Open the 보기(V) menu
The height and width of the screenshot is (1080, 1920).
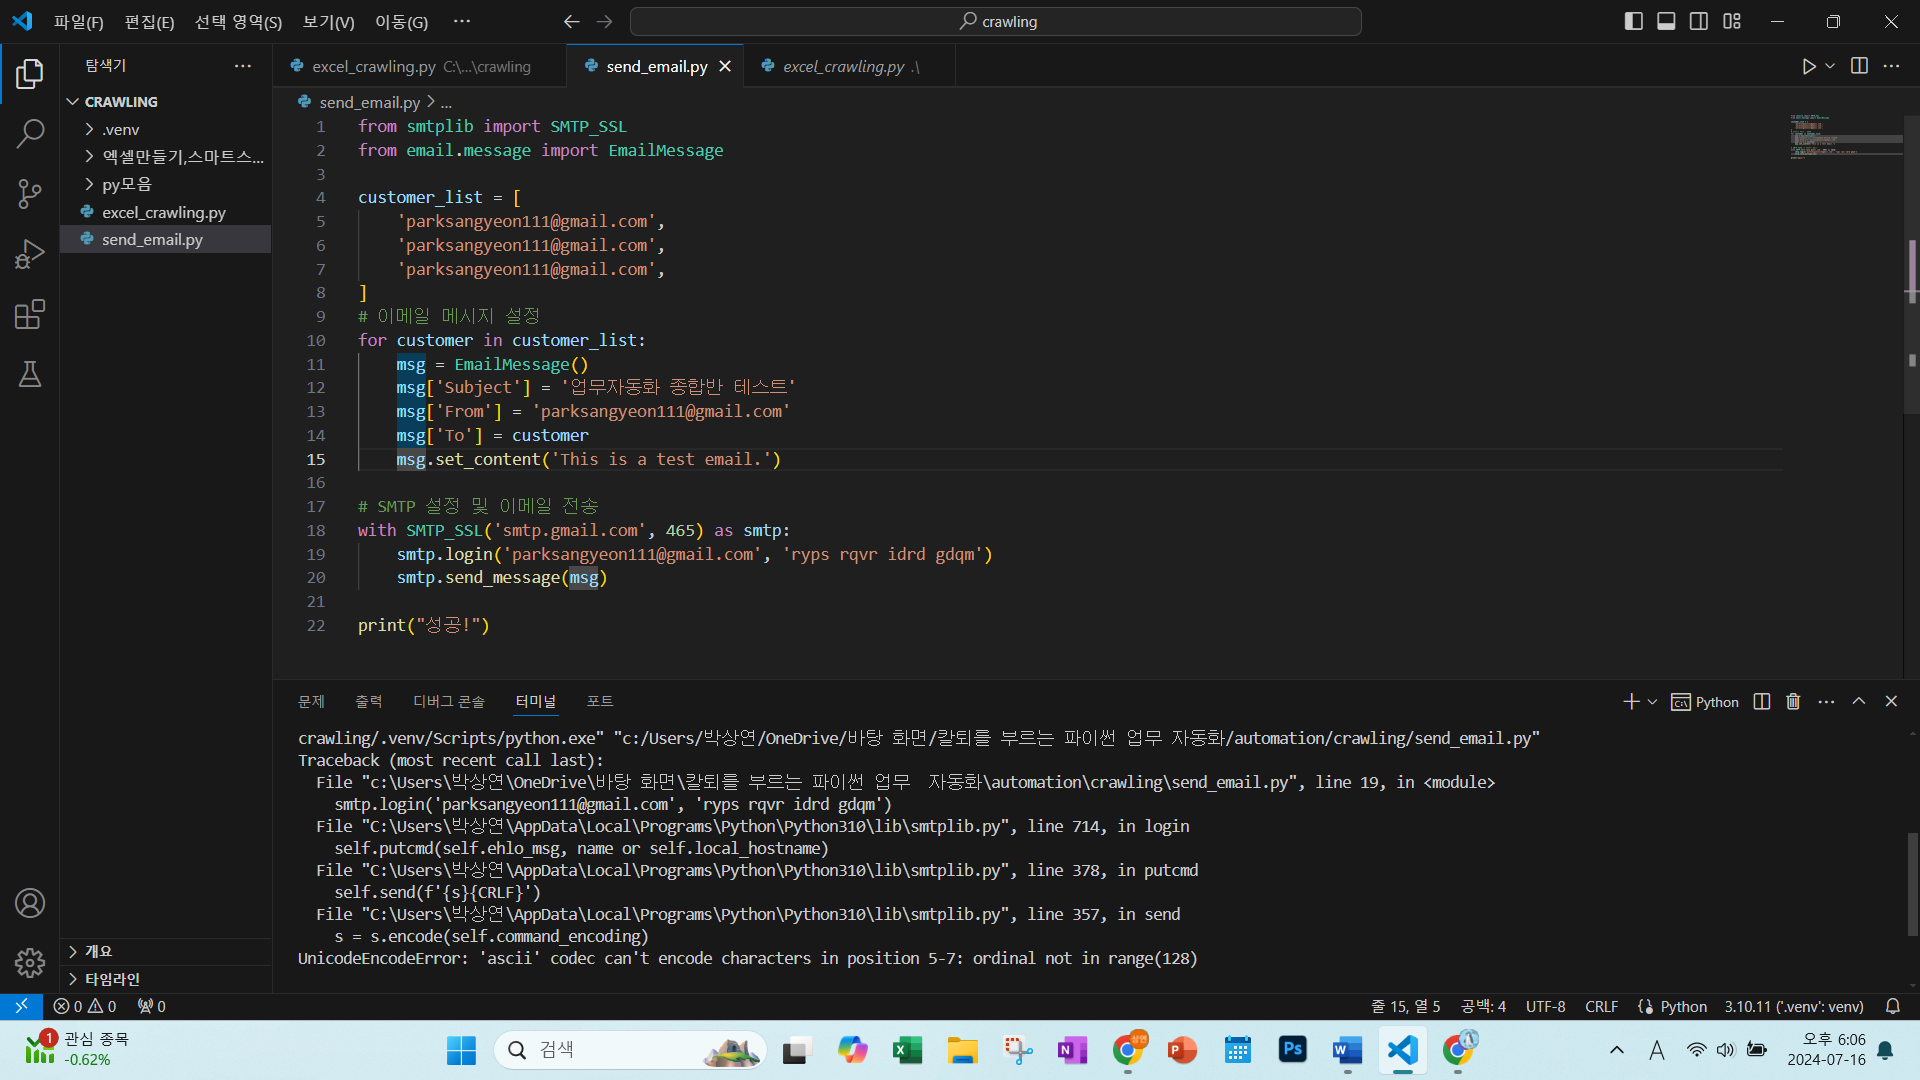coord(328,21)
